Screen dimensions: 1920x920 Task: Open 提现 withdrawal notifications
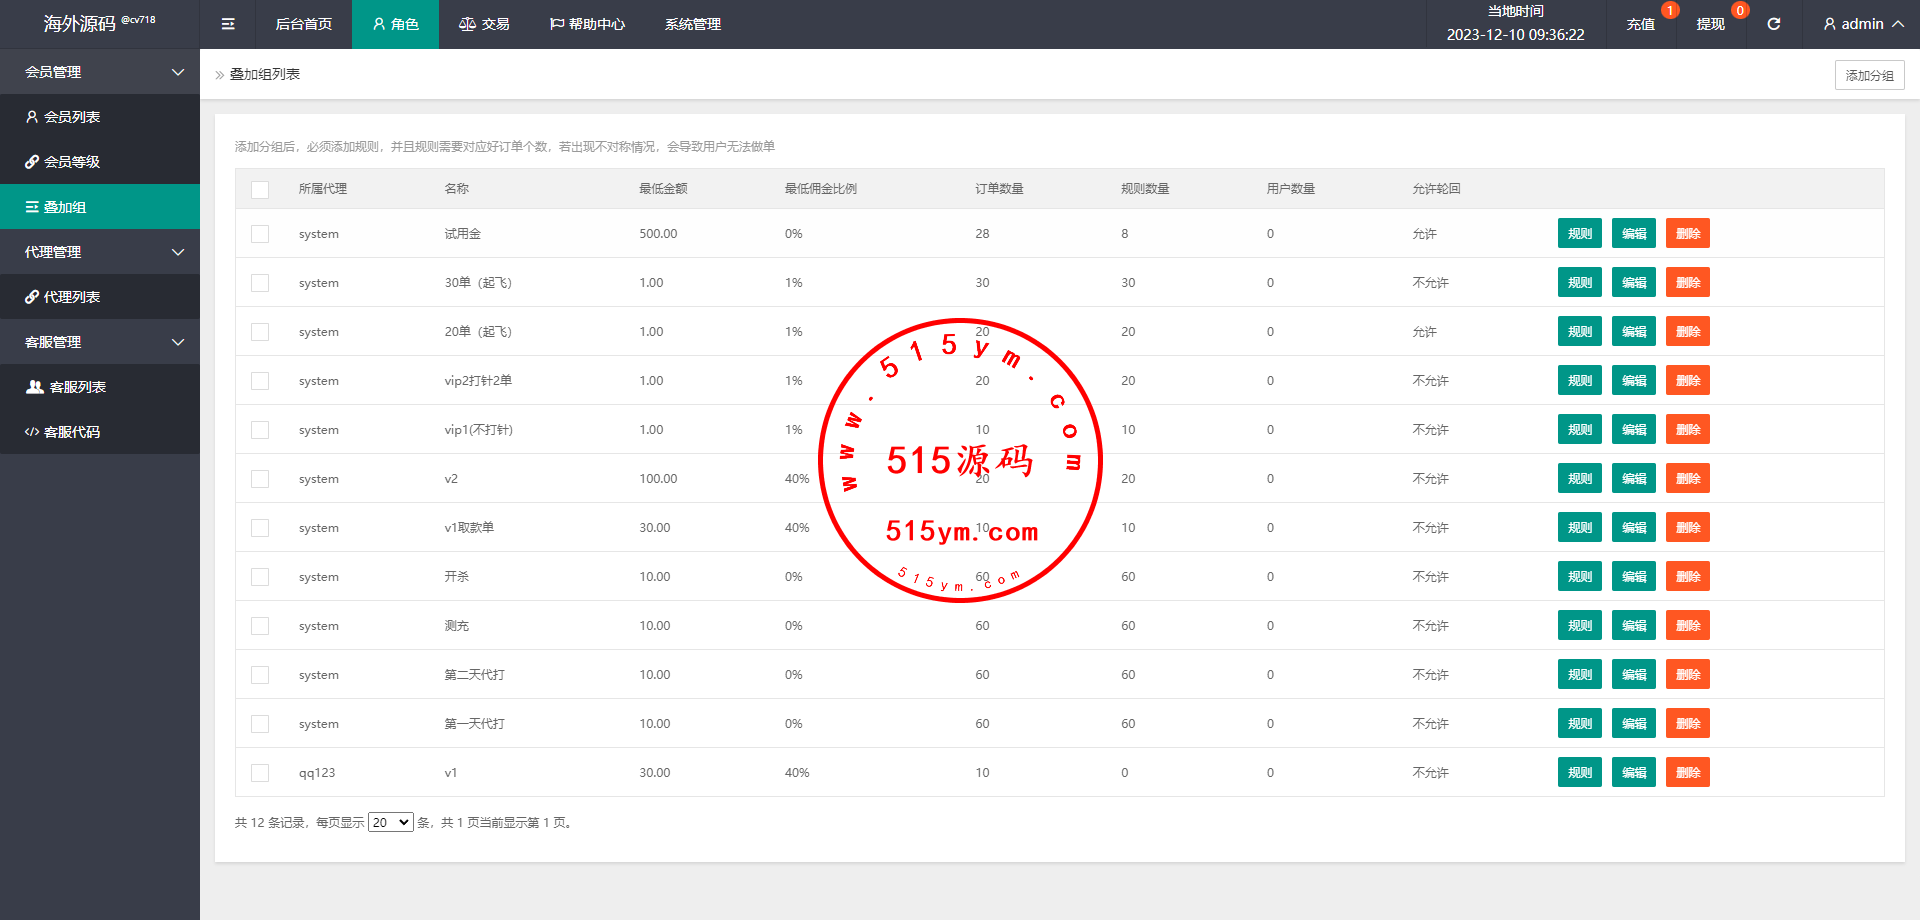click(1711, 24)
